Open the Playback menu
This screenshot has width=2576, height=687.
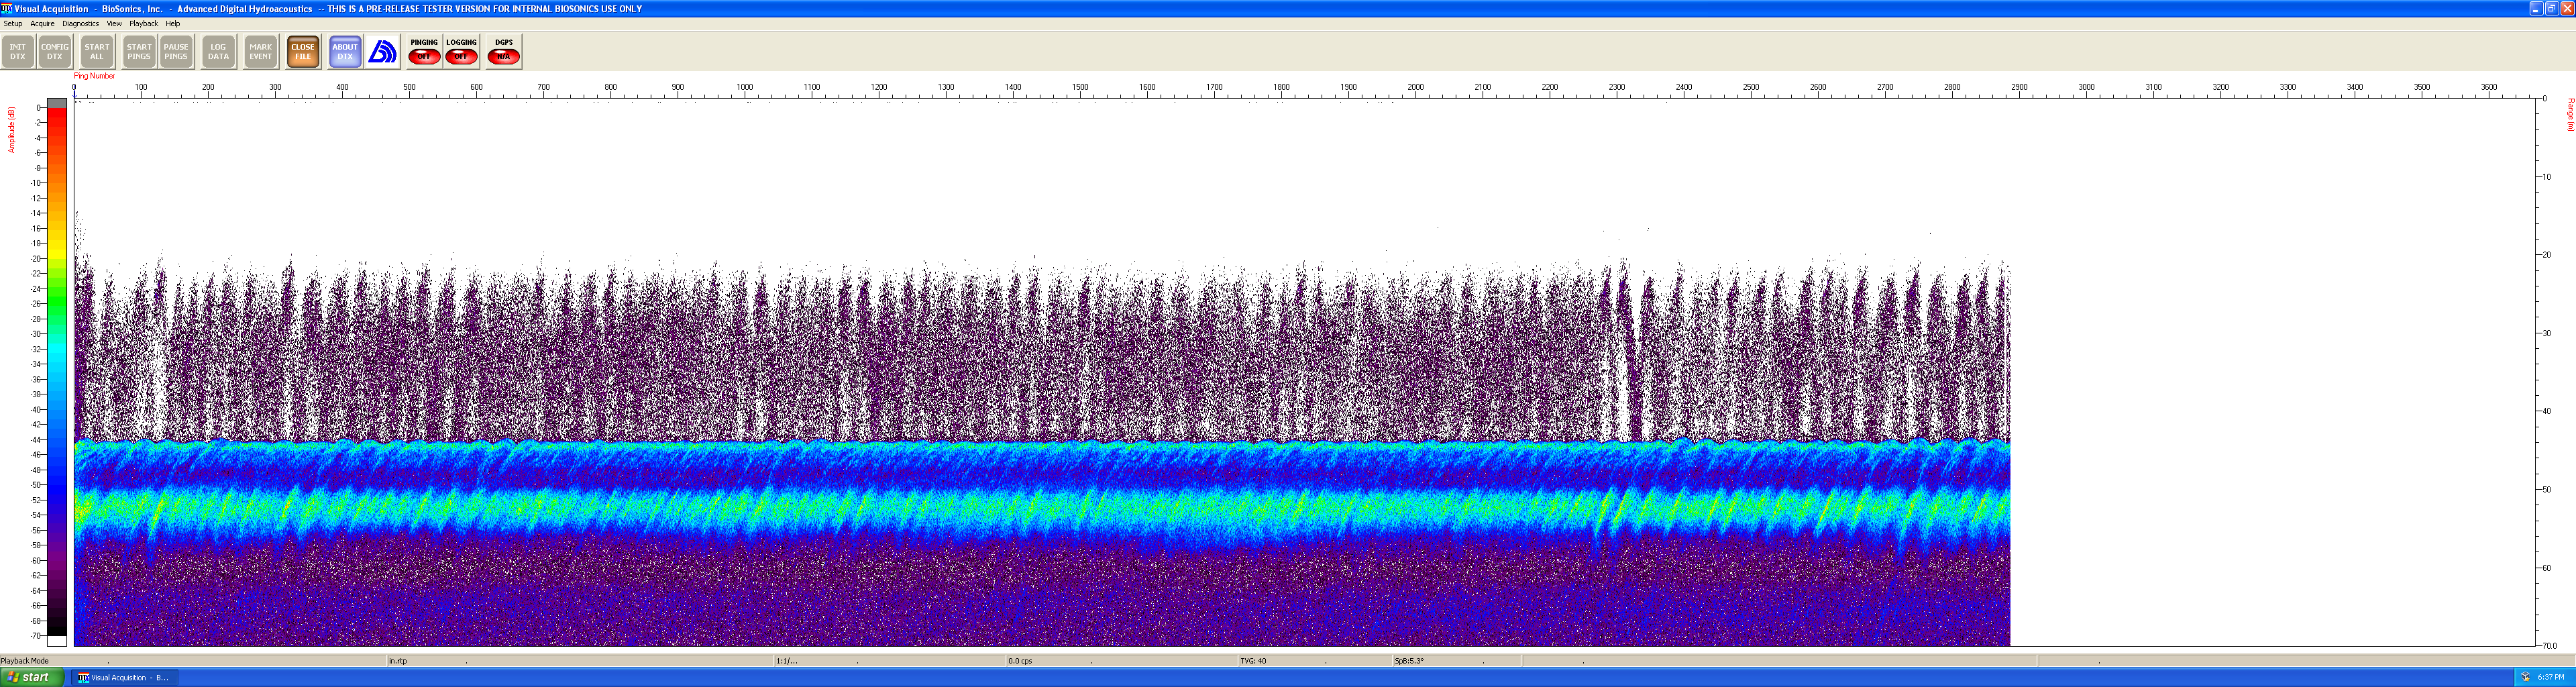pyautogui.click(x=144, y=23)
